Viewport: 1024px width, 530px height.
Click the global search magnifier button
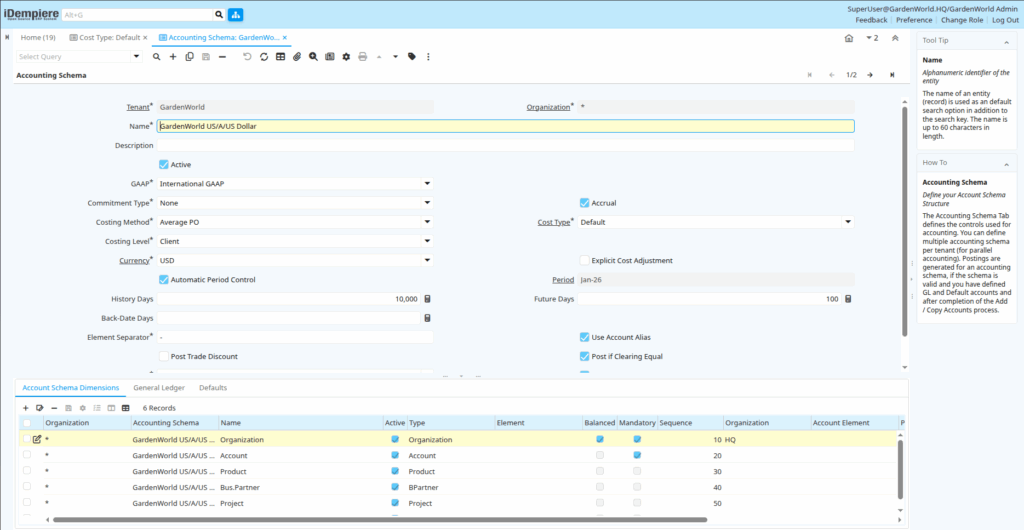219,14
